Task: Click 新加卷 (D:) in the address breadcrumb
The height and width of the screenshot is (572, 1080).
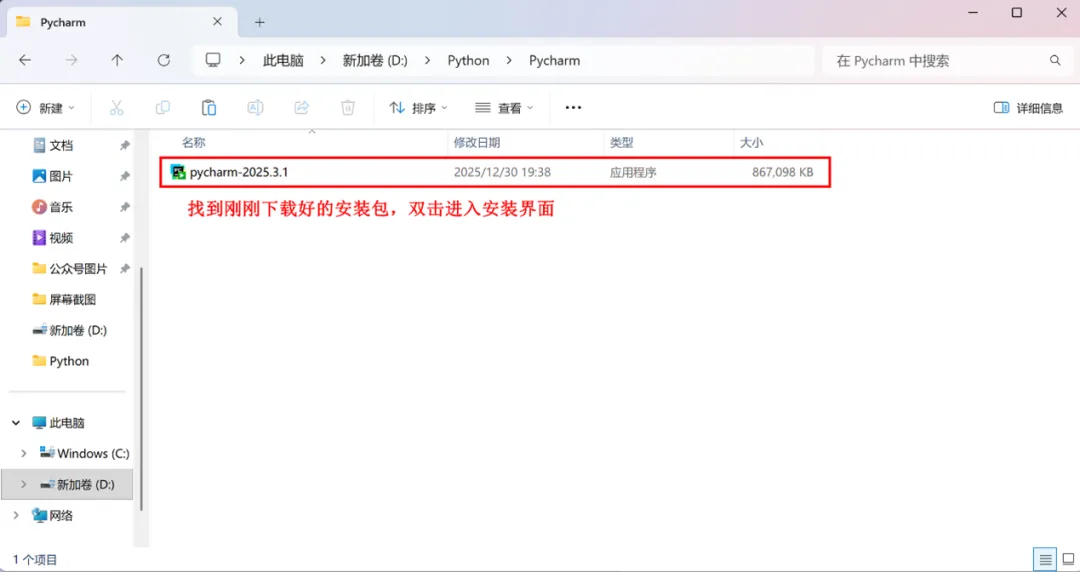Action: (x=375, y=61)
